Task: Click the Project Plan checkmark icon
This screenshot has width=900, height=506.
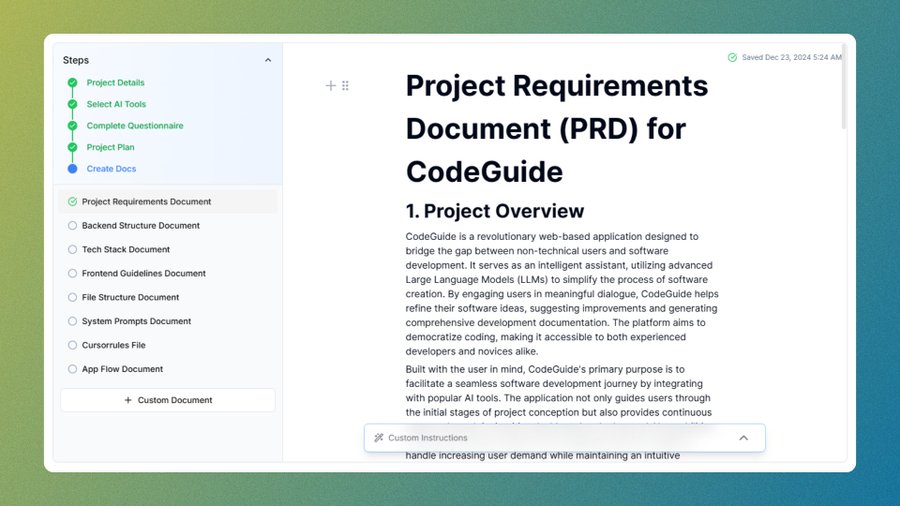Action: tap(72, 147)
